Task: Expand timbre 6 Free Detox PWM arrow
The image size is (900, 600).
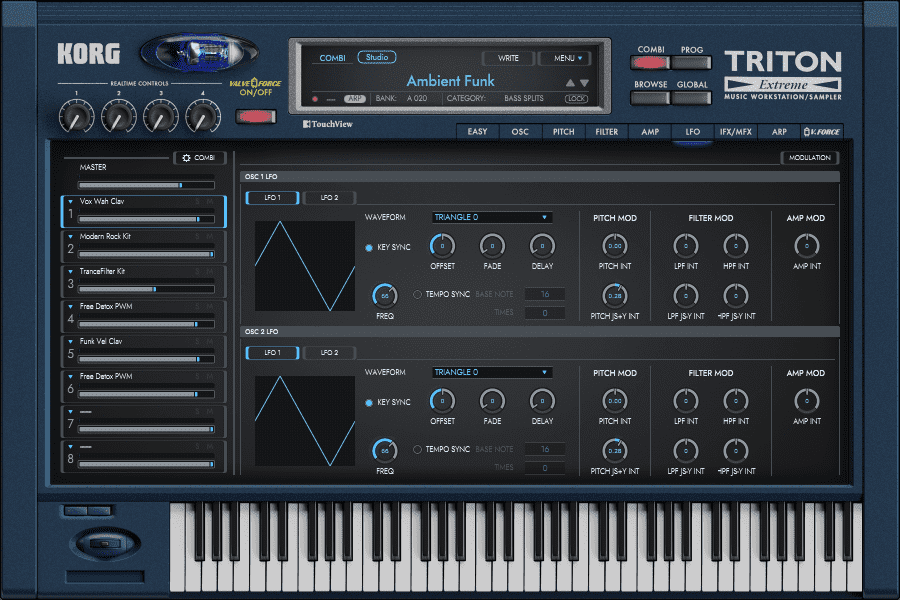Action: (x=71, y=377)
